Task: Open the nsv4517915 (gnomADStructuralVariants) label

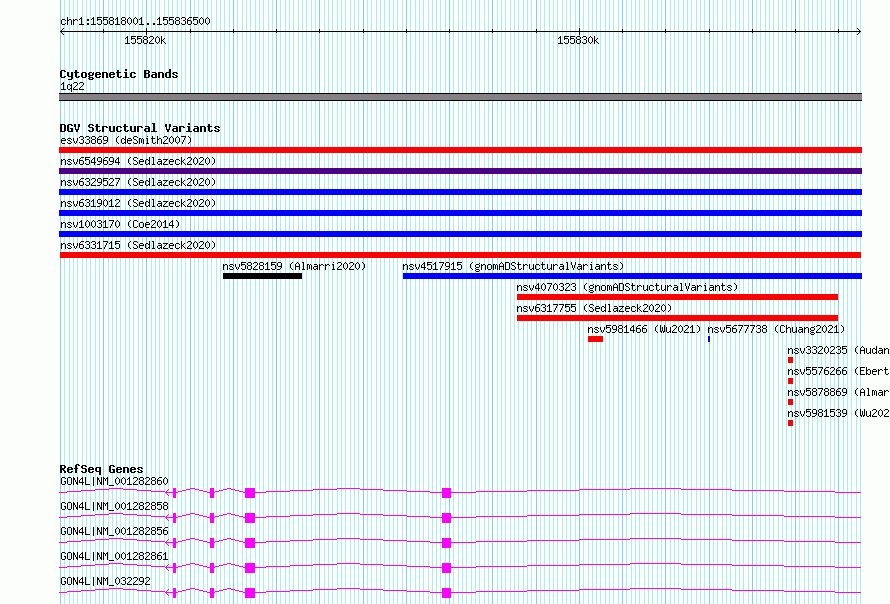Action: [513, 266]
